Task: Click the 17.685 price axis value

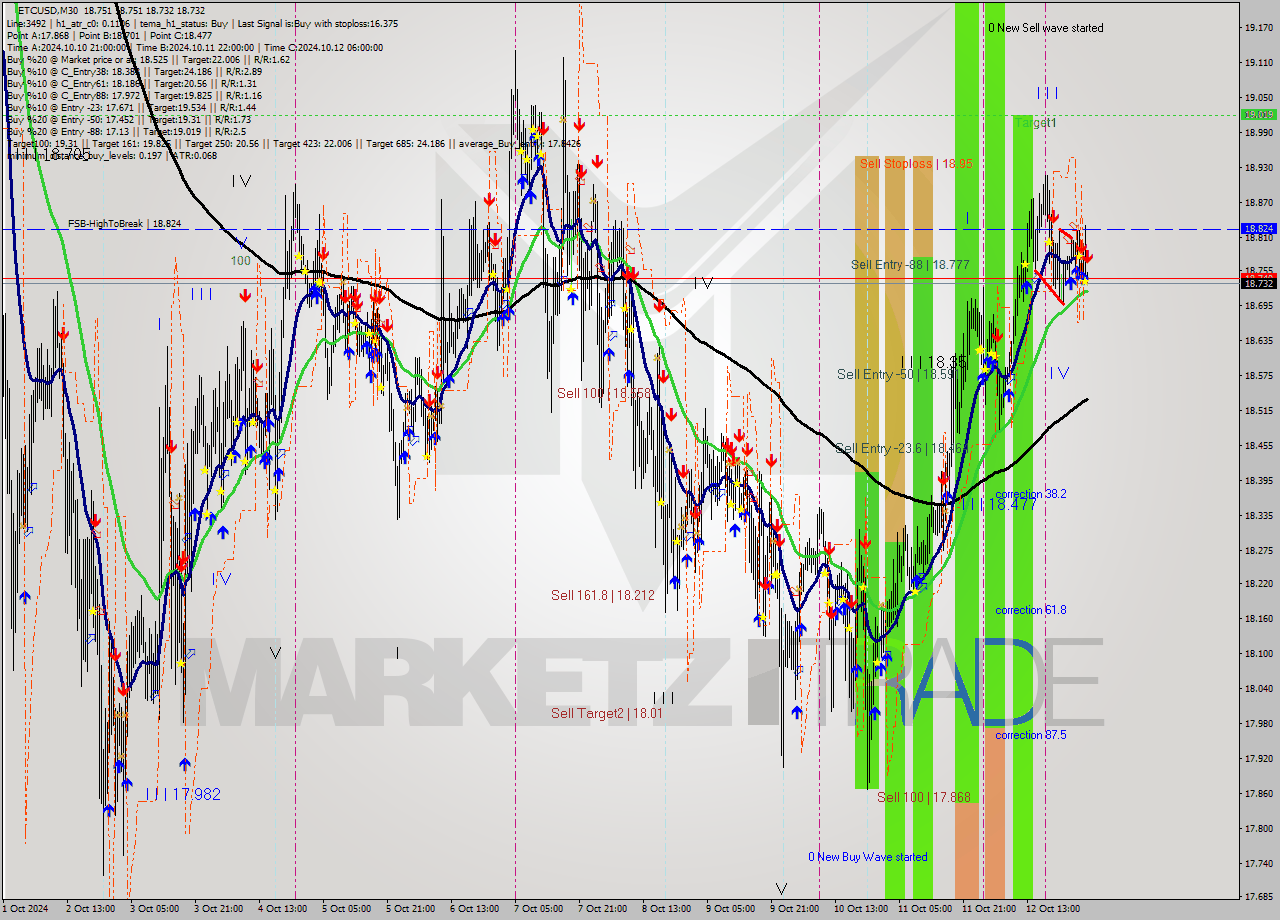Action: pyautogui.click(x=1258, y=897)
